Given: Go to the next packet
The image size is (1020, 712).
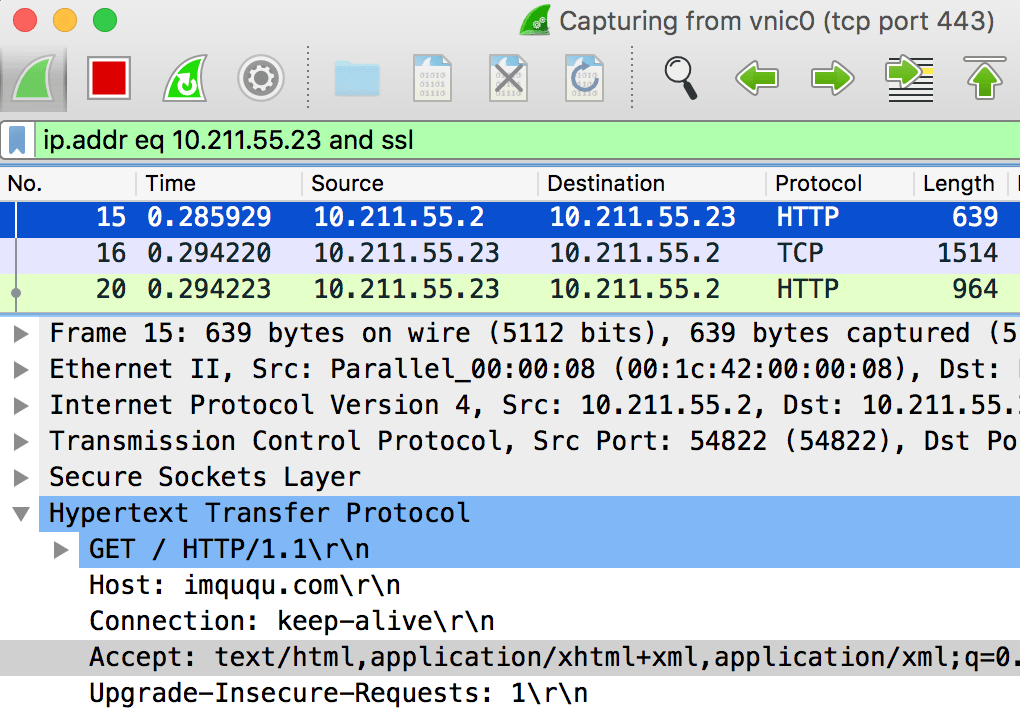Looking at the screenshot, I should (x=832, y=78).
